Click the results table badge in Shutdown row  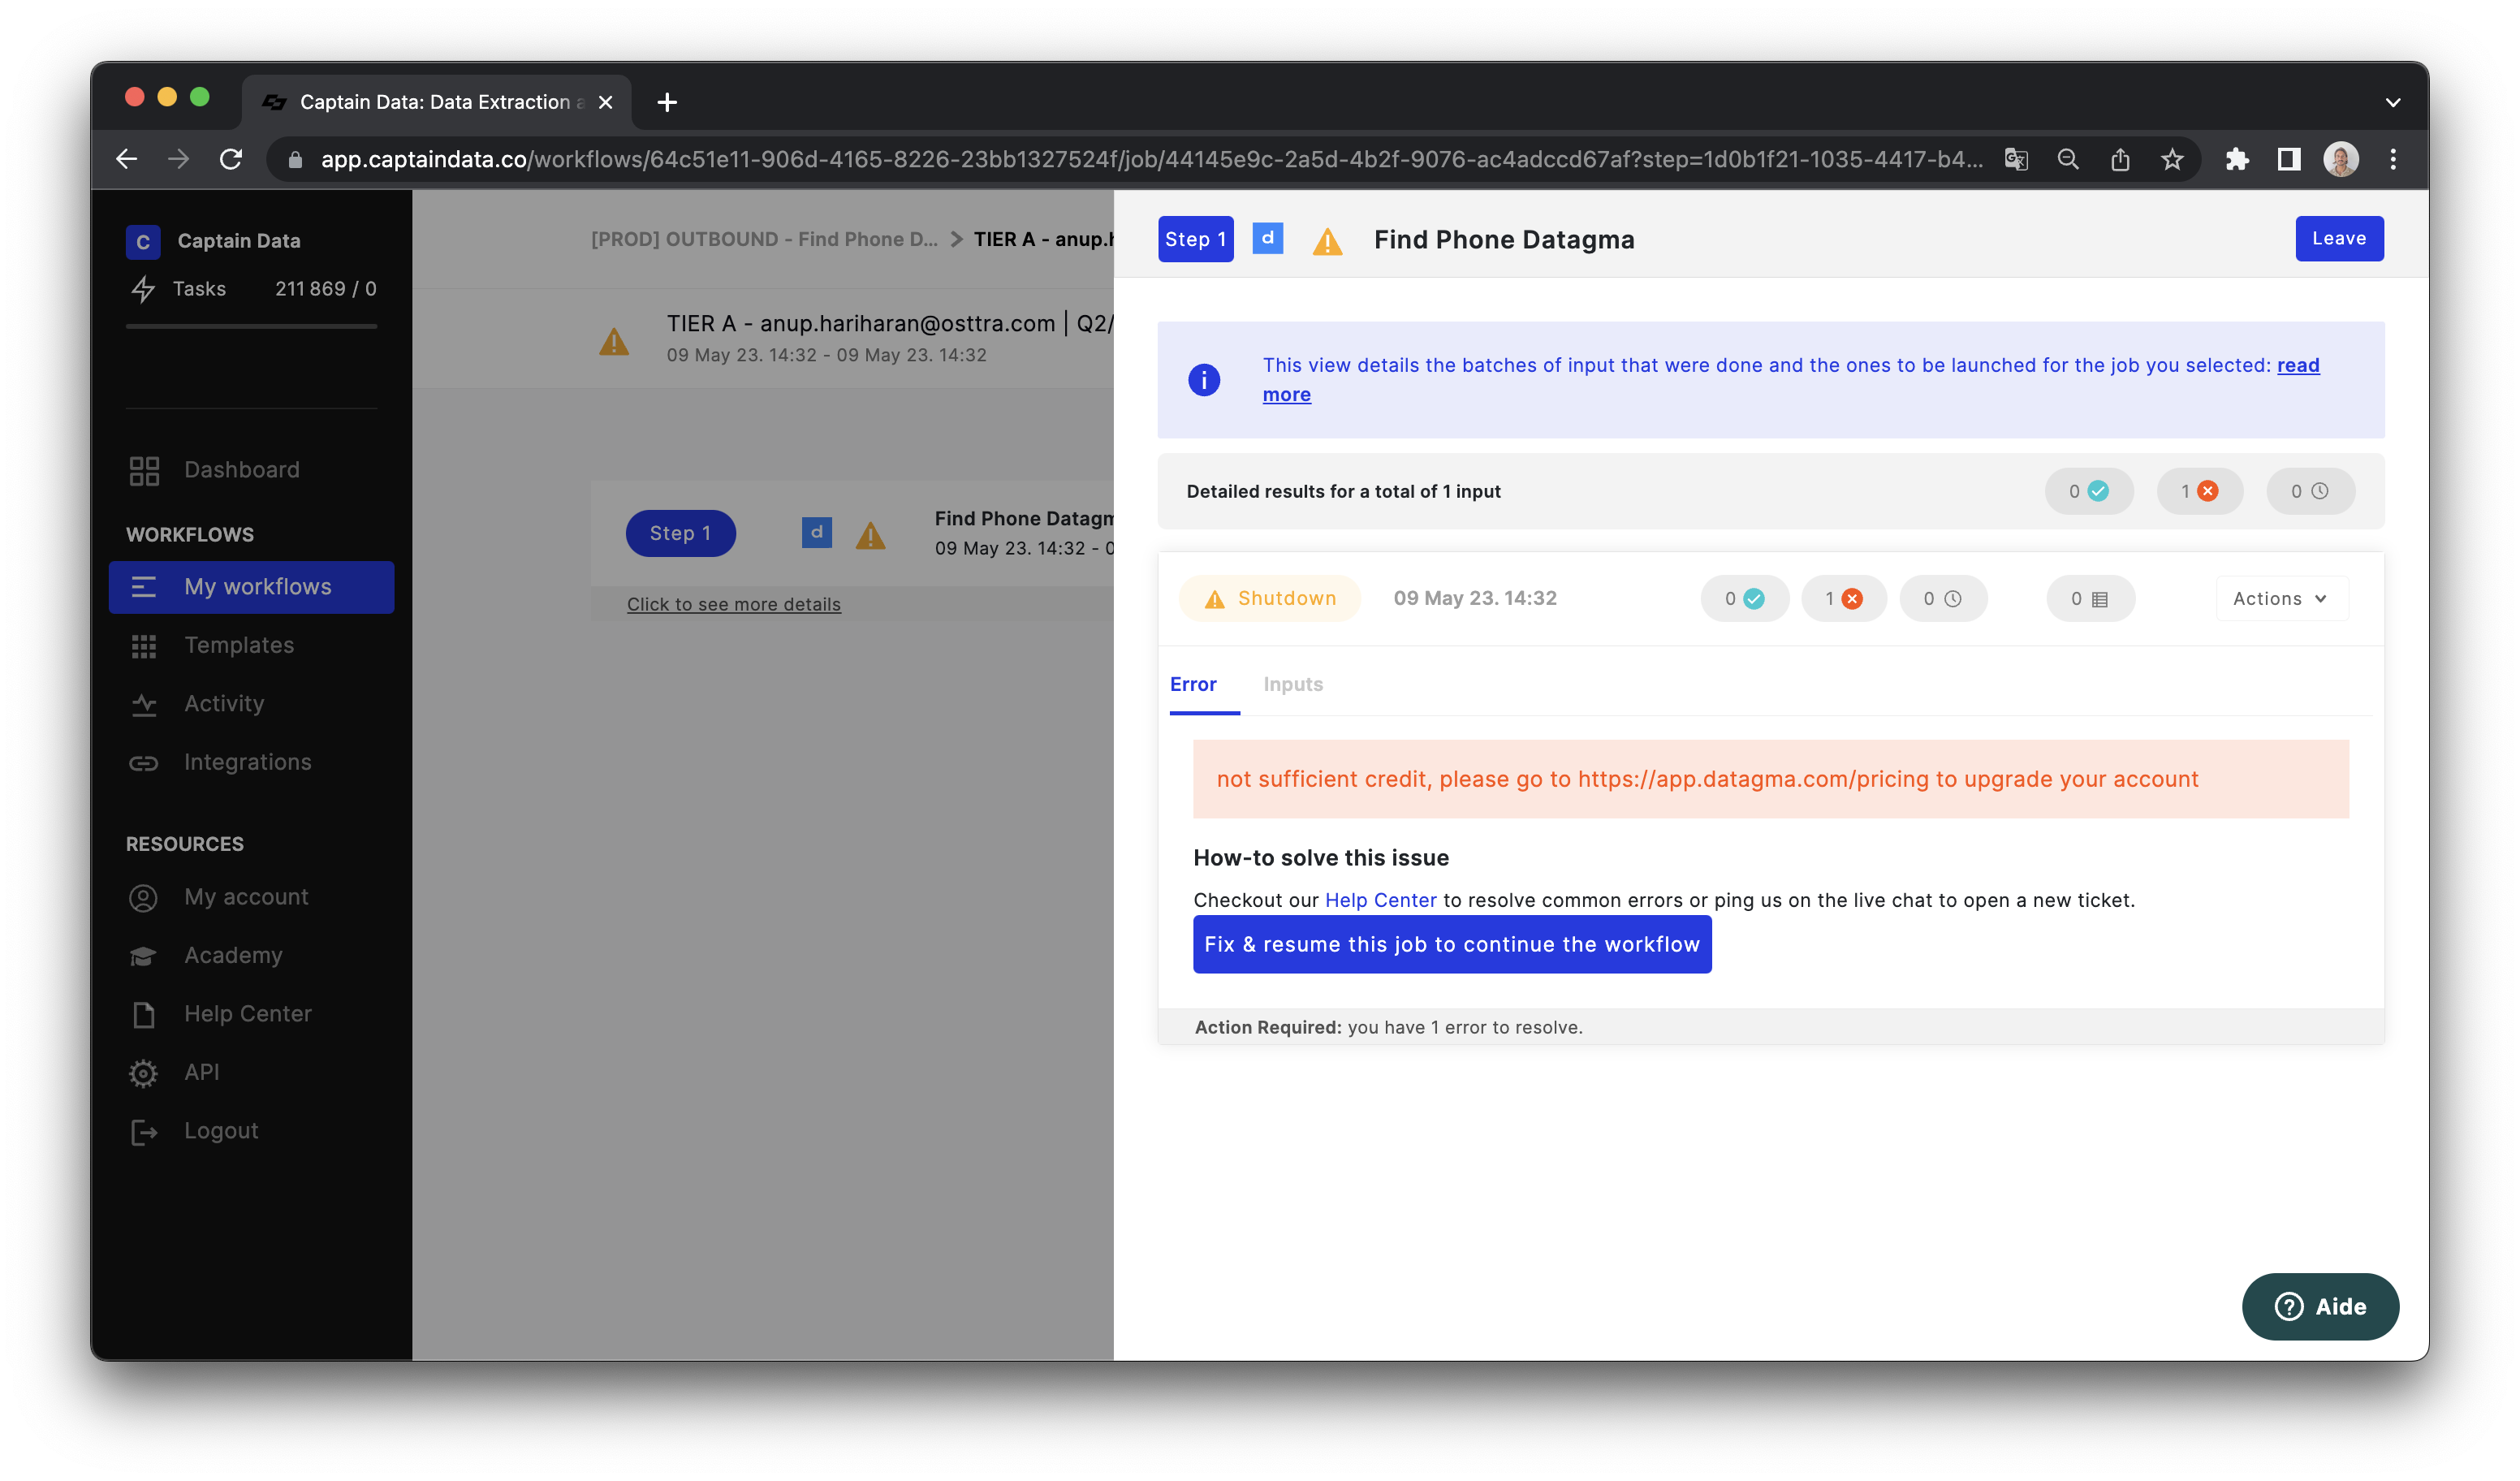tap(2090, 598)
